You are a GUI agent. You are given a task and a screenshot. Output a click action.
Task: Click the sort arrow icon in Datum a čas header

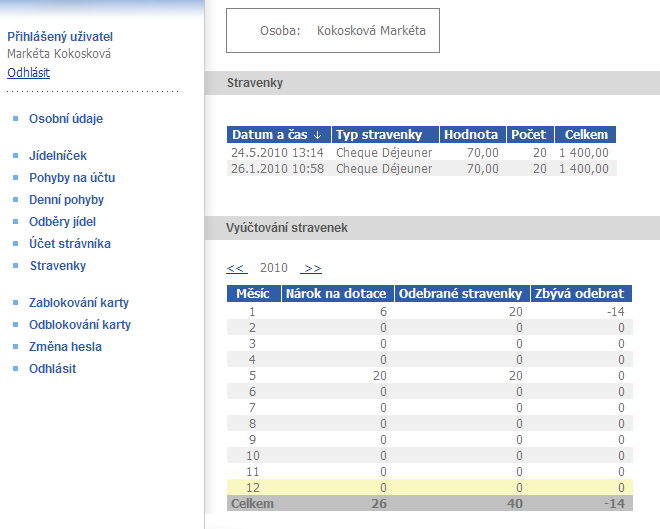[x=318, y=135]
